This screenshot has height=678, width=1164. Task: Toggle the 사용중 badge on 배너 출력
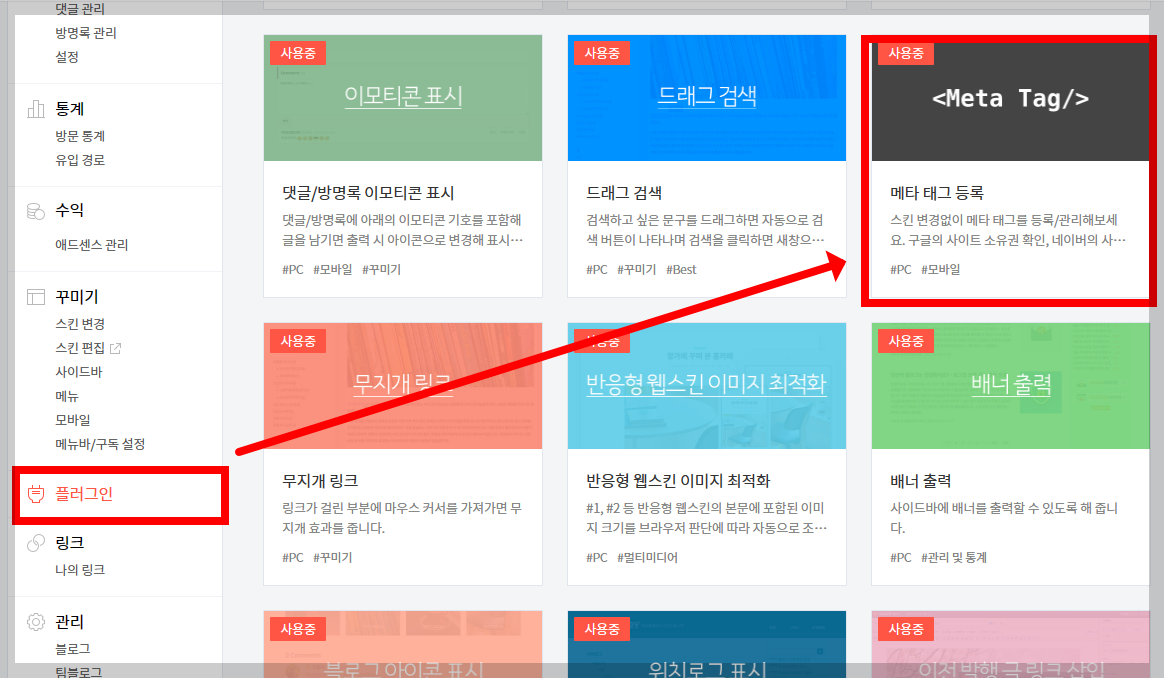(905, 340)
